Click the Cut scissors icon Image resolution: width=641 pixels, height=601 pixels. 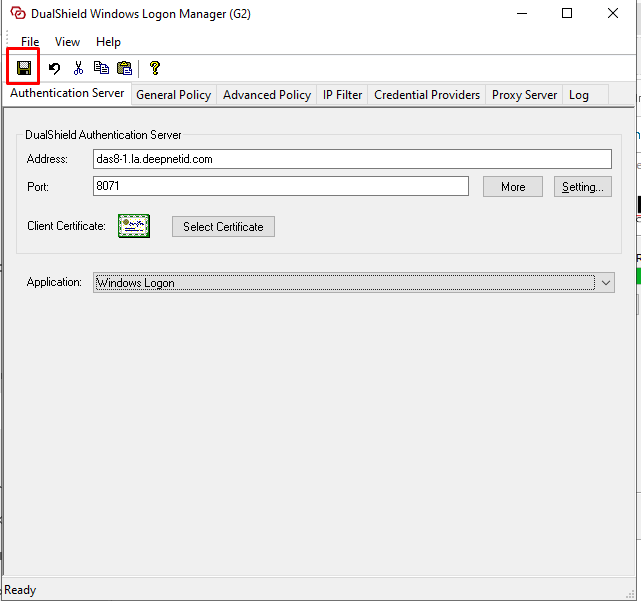[78, 68]
